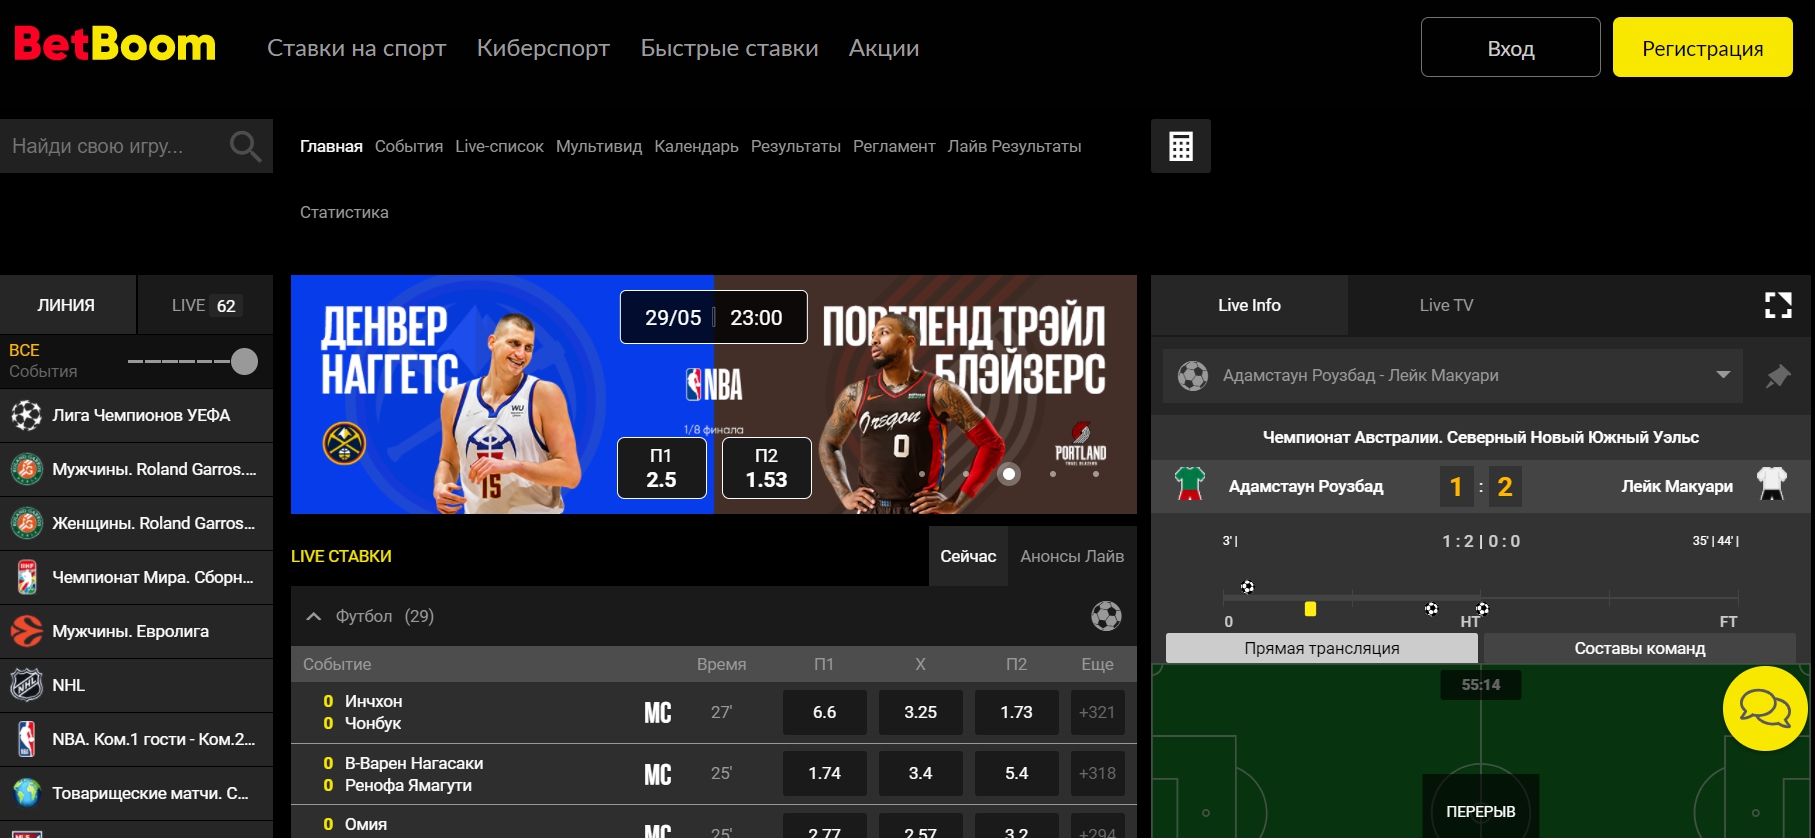This screenshot has width=1815, height=838.
Task: Click the yellow Регистрация button
Action: pyautogui.click(x=1703, y=47)
